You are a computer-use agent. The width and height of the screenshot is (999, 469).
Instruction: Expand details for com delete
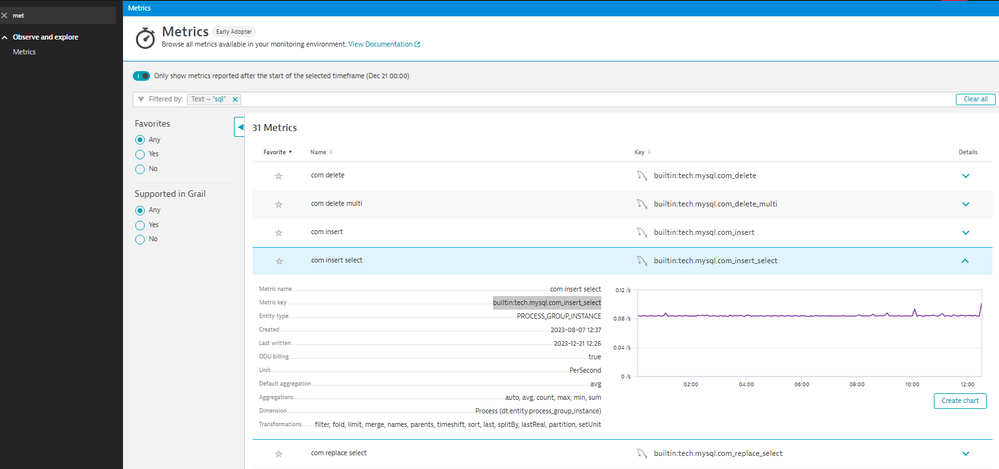pyautogui.click(x=965, y=176)
